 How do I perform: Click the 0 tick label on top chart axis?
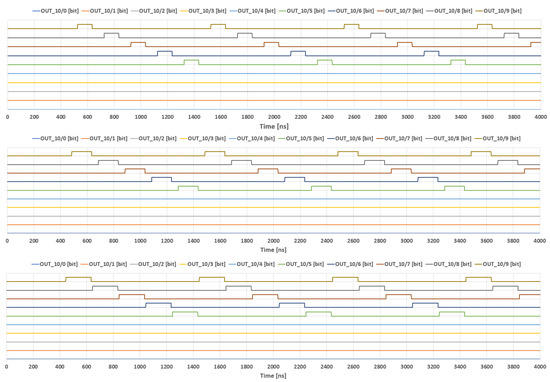pos(8,117)
